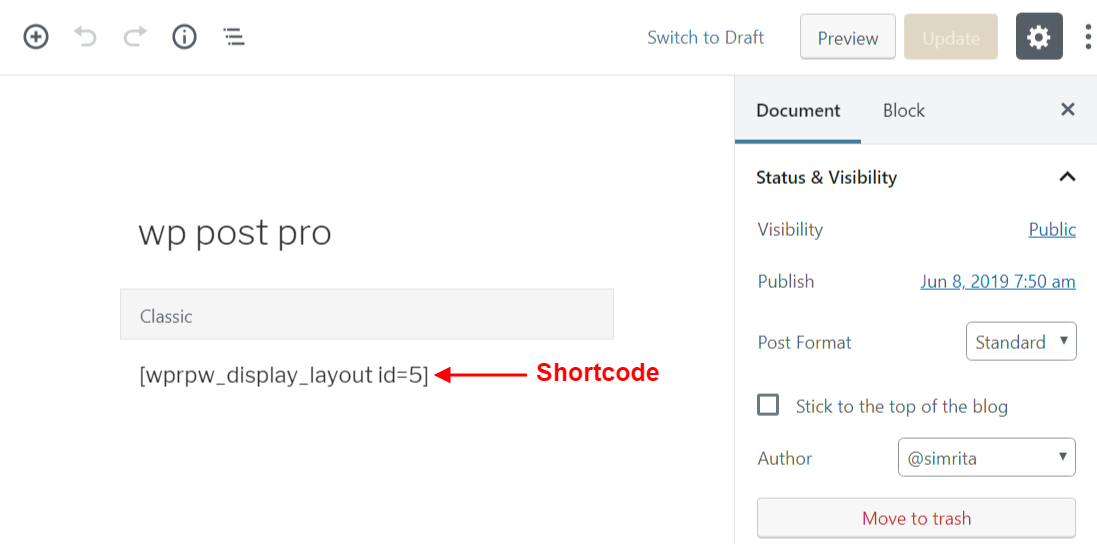
Task: Click the Move to trash button
Action: click(916, 518)
